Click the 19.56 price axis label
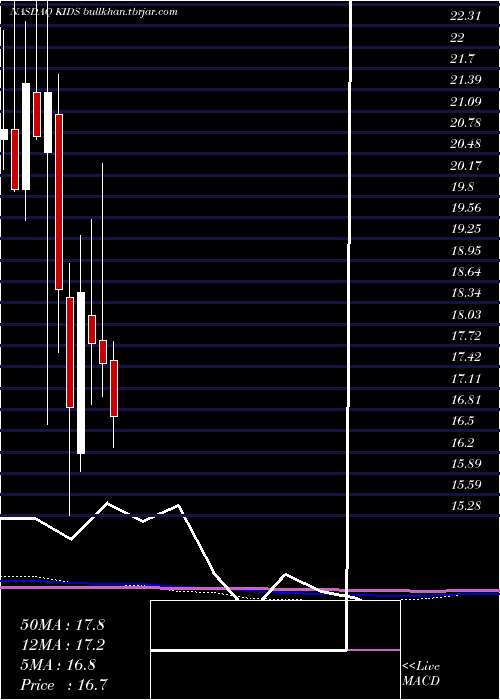Viewport: 500px width, 700px height. [466, 208]
